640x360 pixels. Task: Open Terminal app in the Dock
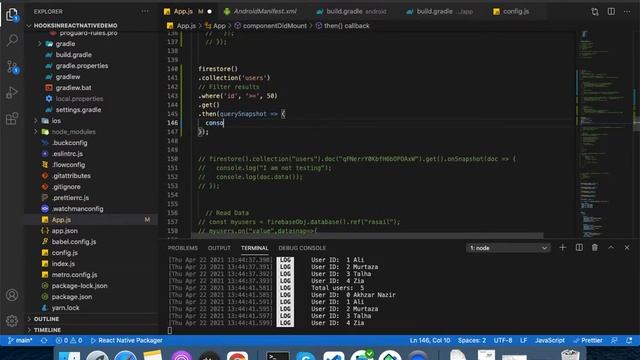click(x=278, y=355)
